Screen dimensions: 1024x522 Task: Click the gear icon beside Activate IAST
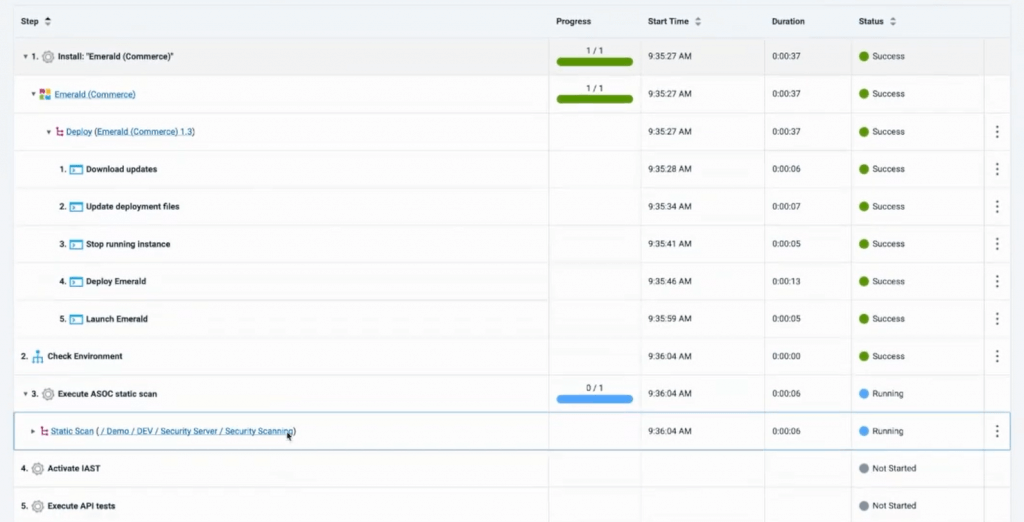point(38,468)
